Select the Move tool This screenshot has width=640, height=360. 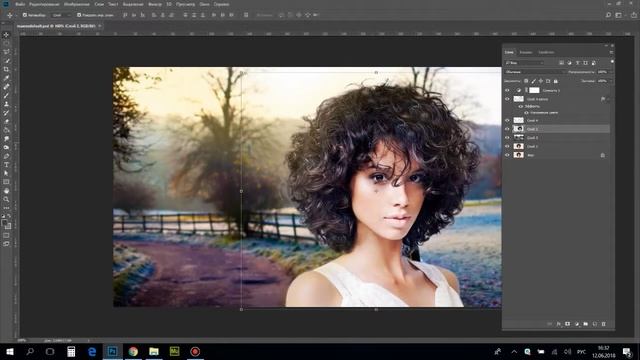[6, 35]
